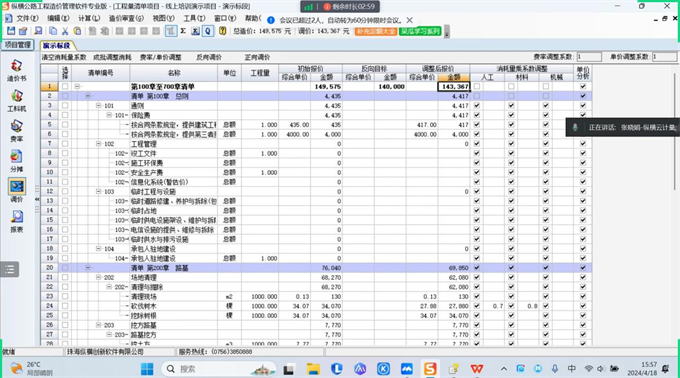Select the 费率 sidebar icon
Screen dimensions: 680x378
(16, 130)
